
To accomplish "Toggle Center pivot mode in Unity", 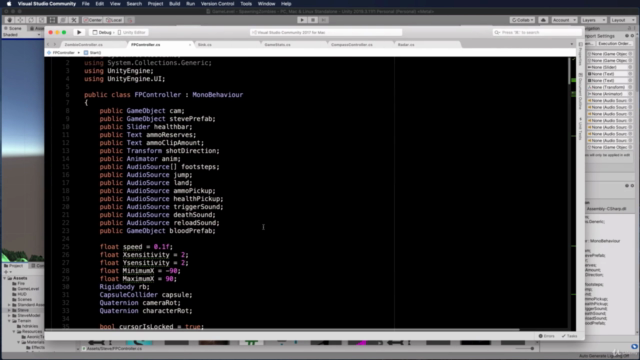I will coord(93,20).
